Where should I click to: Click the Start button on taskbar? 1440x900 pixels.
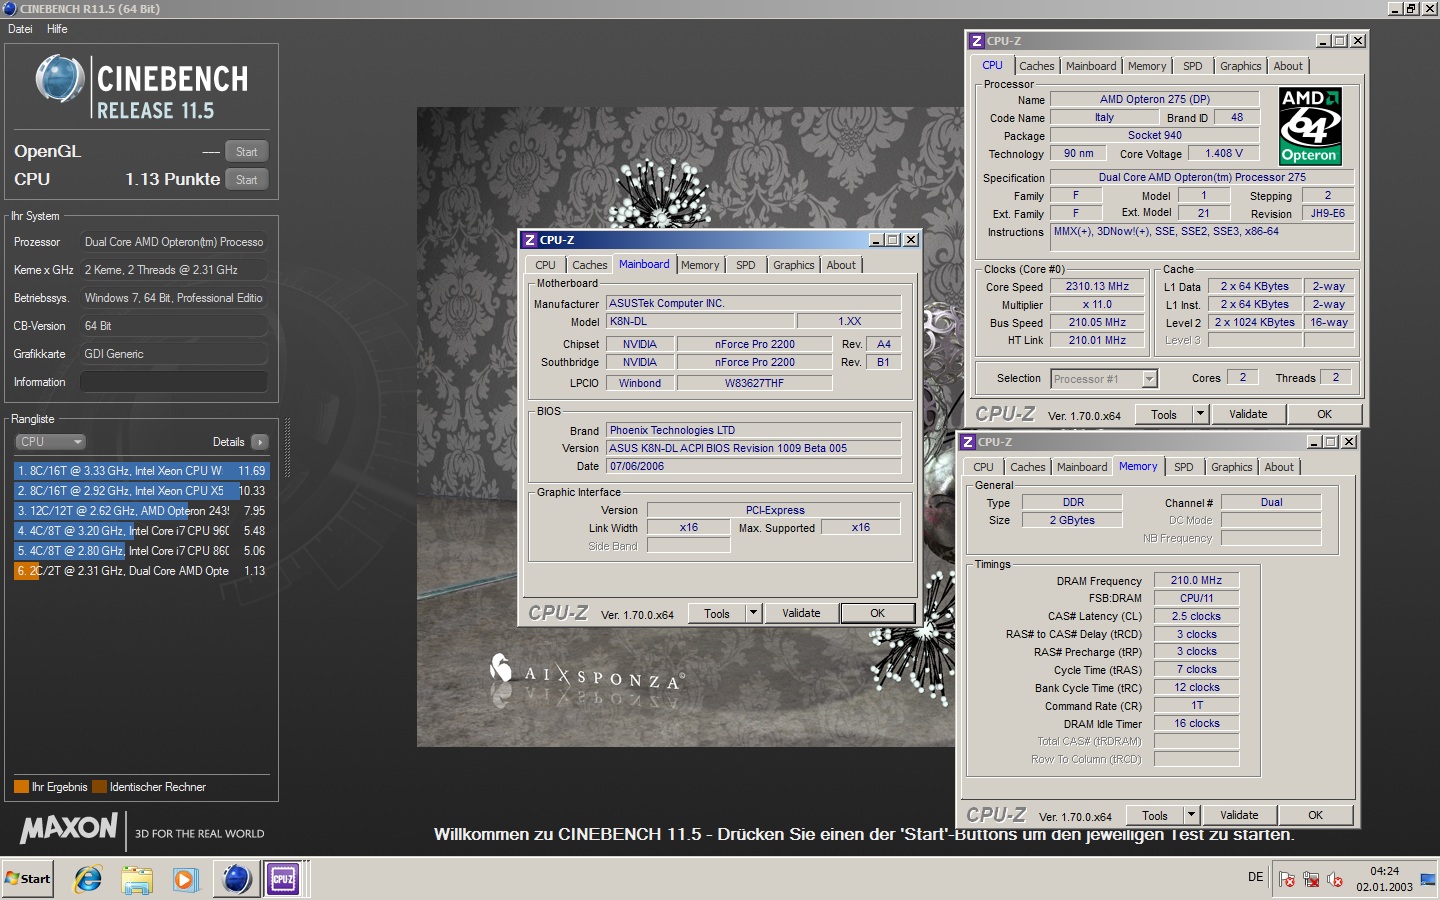coord(28,879)
